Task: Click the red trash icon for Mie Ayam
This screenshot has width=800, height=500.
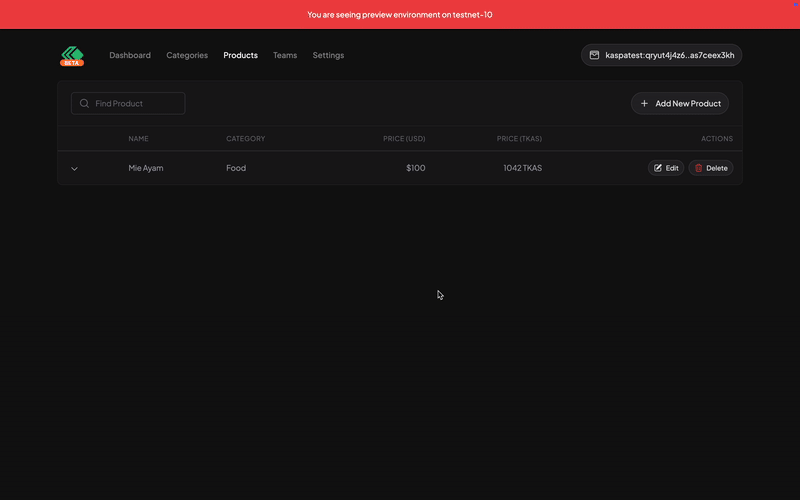Action: click(x=699, y=168)
